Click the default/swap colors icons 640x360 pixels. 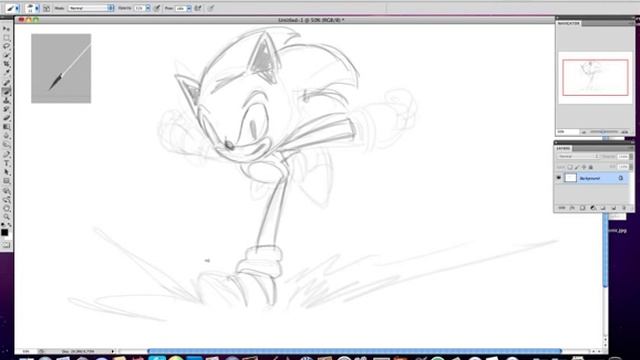click(6, 225)
